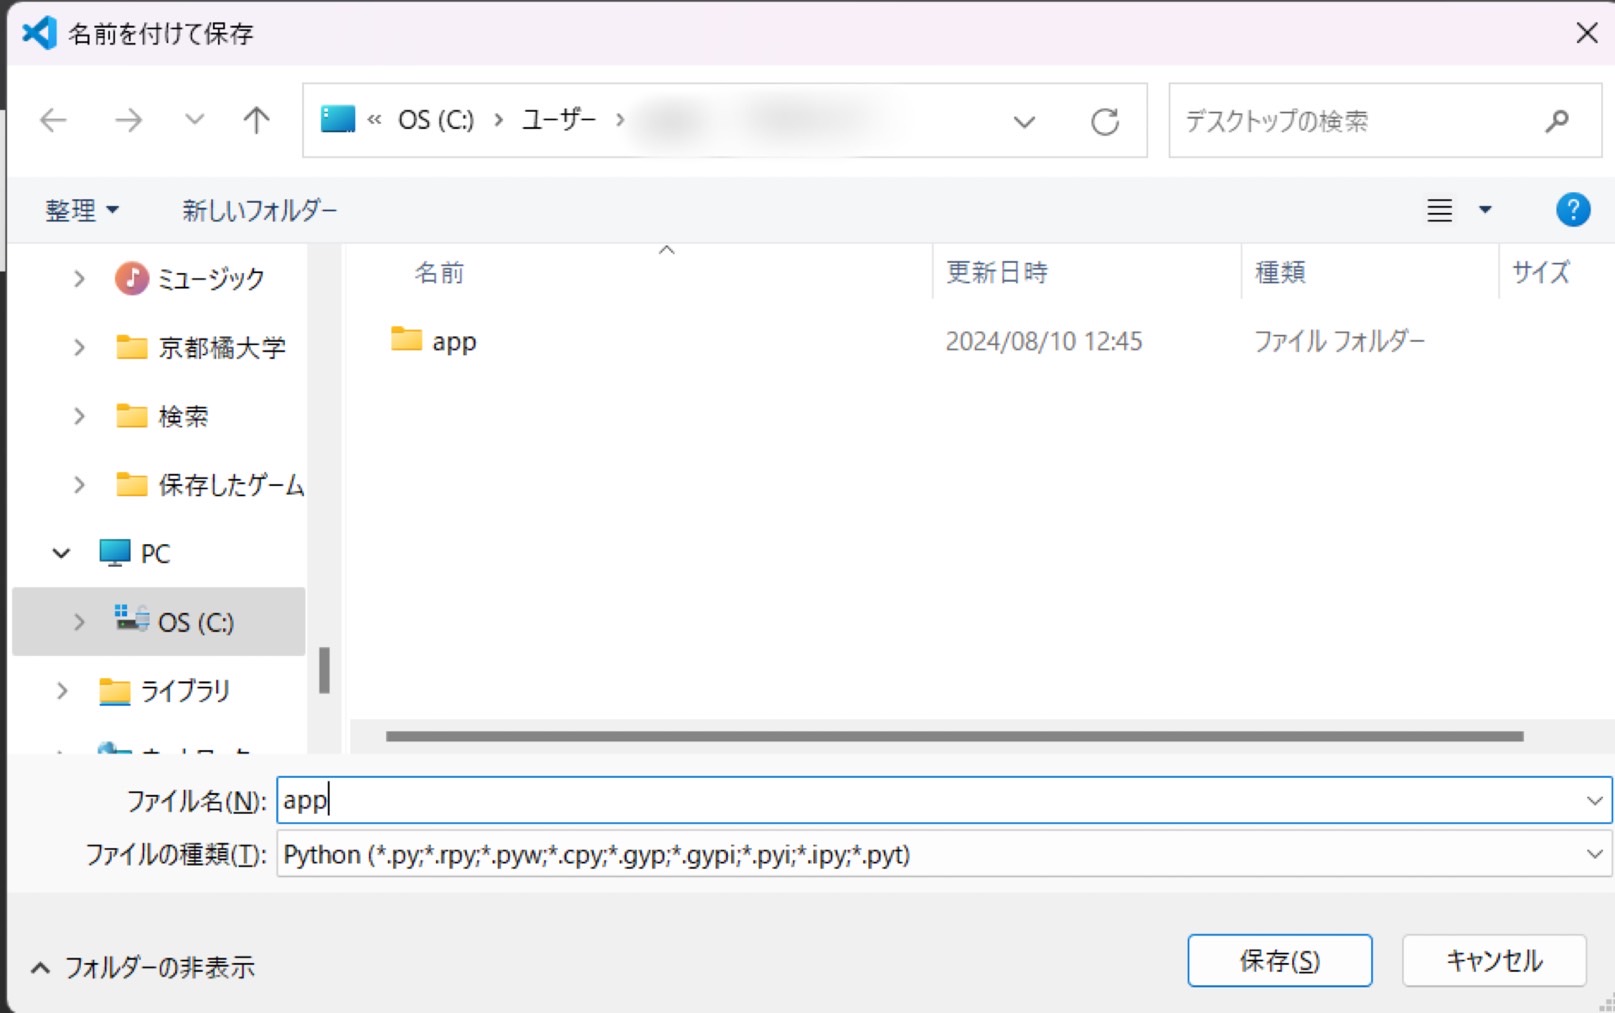Collapse the PC tree node
This screenshot has width=1615, height=1013.
60,553
